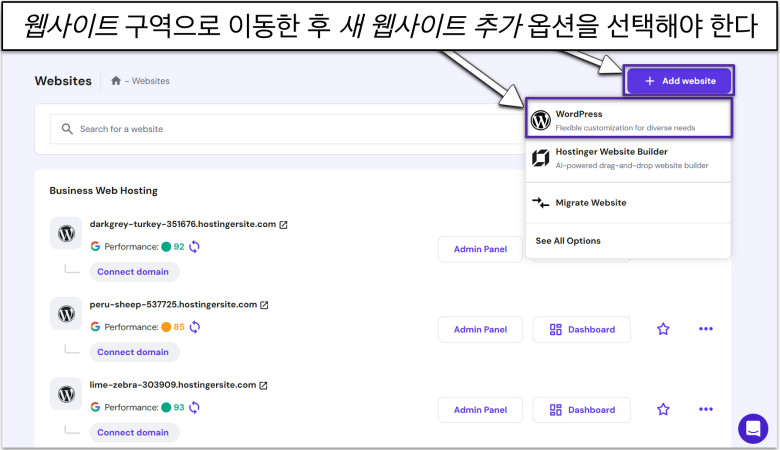The image size is (780, 450).
Task: Choose Hostinger Website Builder option
Action: point(630,158)
